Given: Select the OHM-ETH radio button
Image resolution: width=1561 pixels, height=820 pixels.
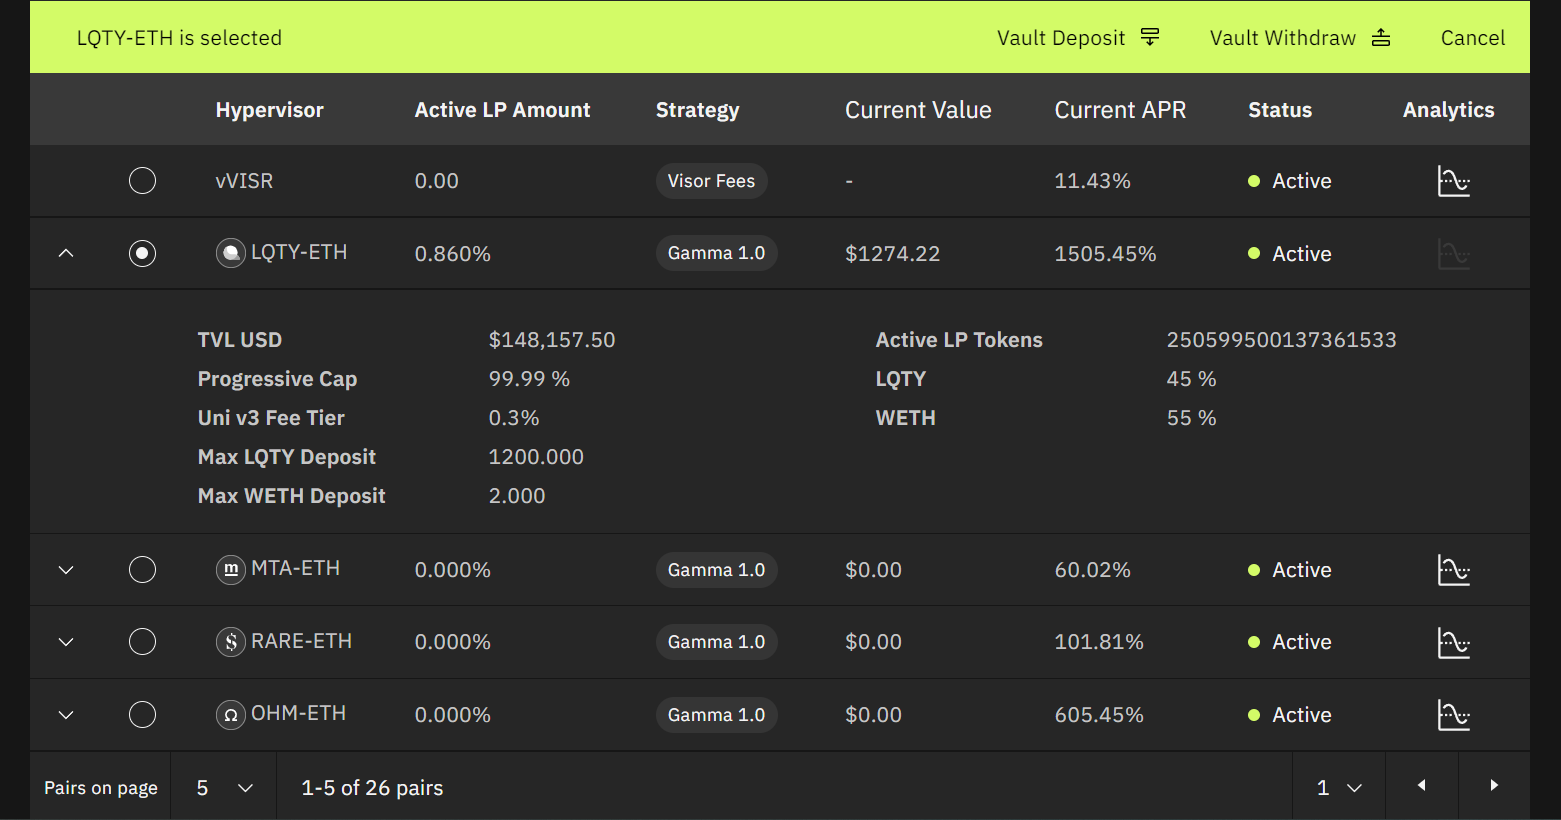Looking at the screenshot, I should (x=143, y=715).
